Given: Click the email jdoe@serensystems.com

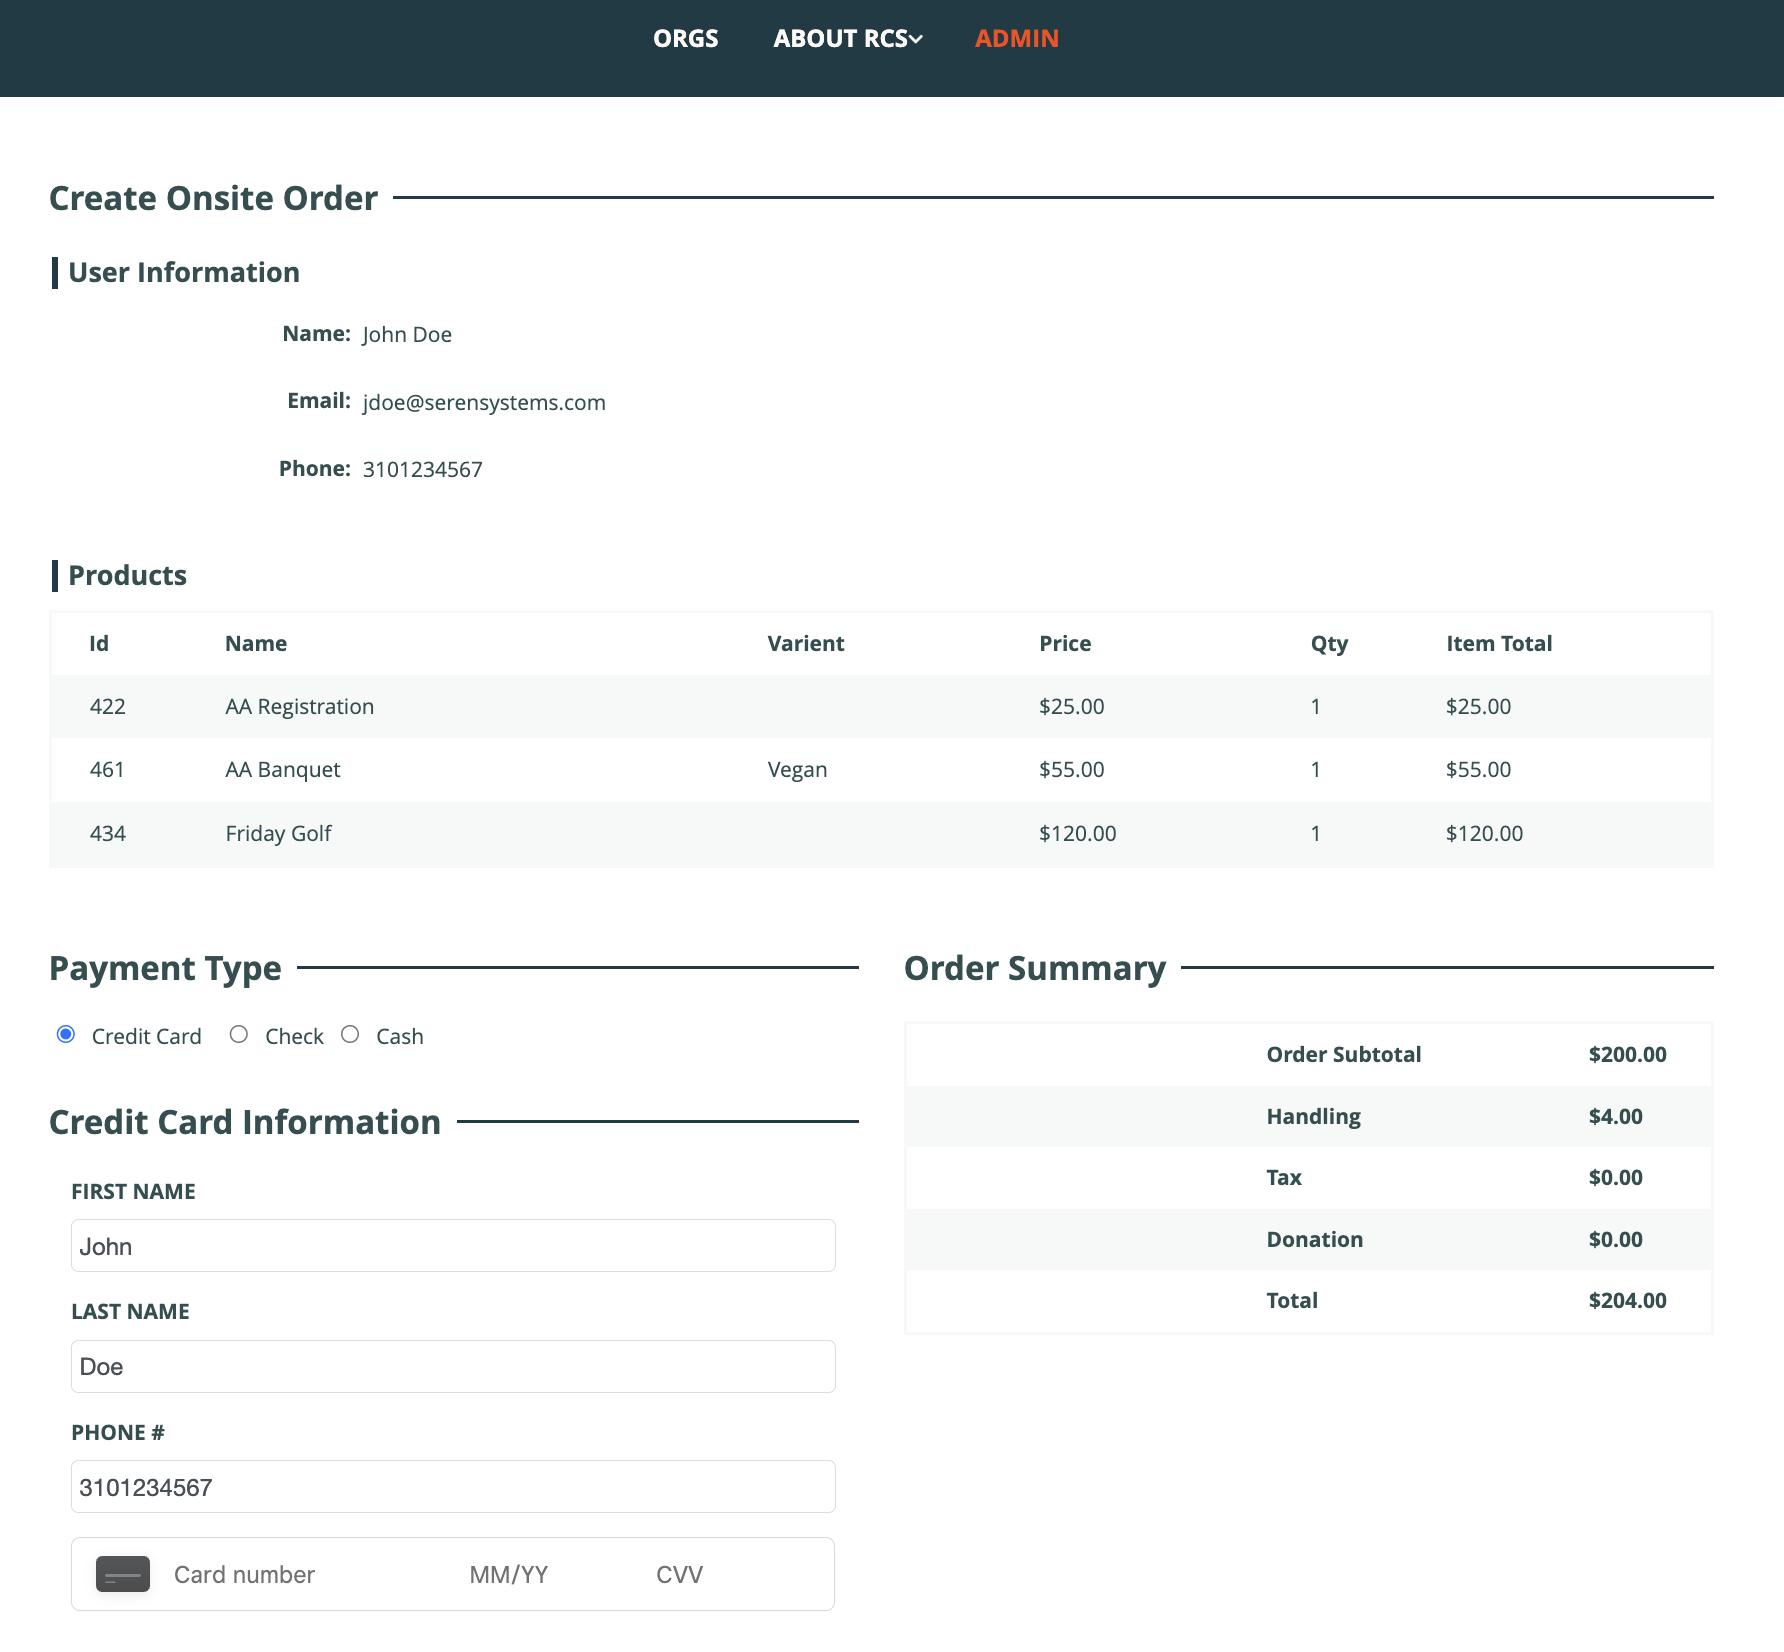Looking at the screenshot, I should 484,402.
